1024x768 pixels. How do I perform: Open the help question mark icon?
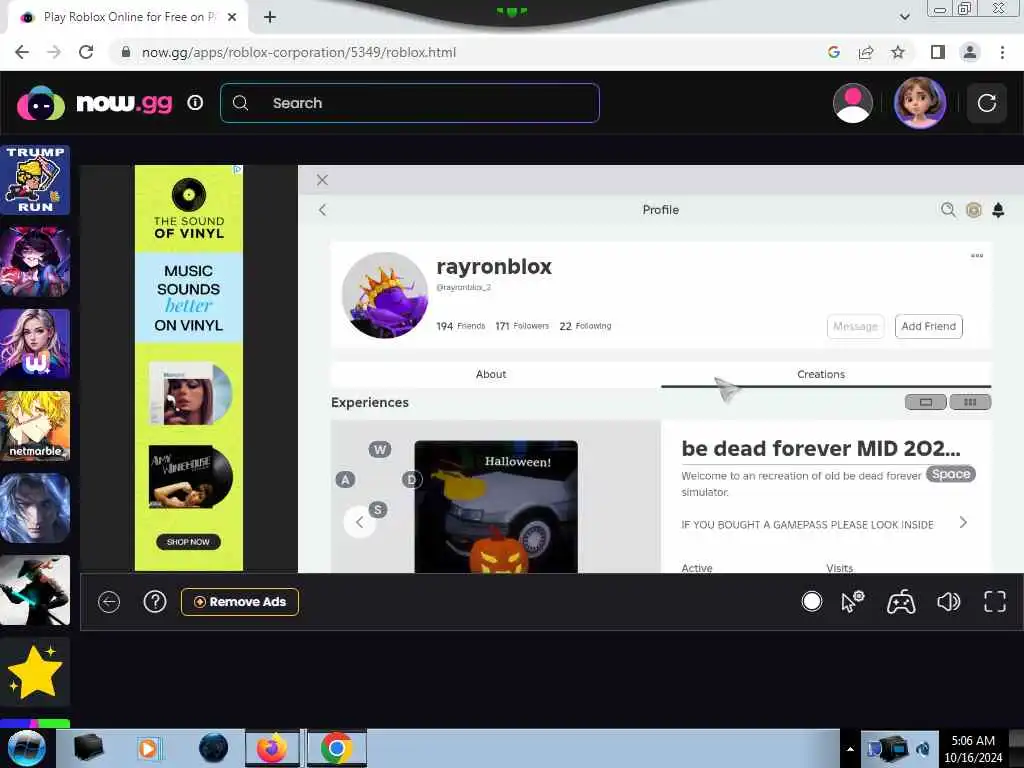point(155,601)
